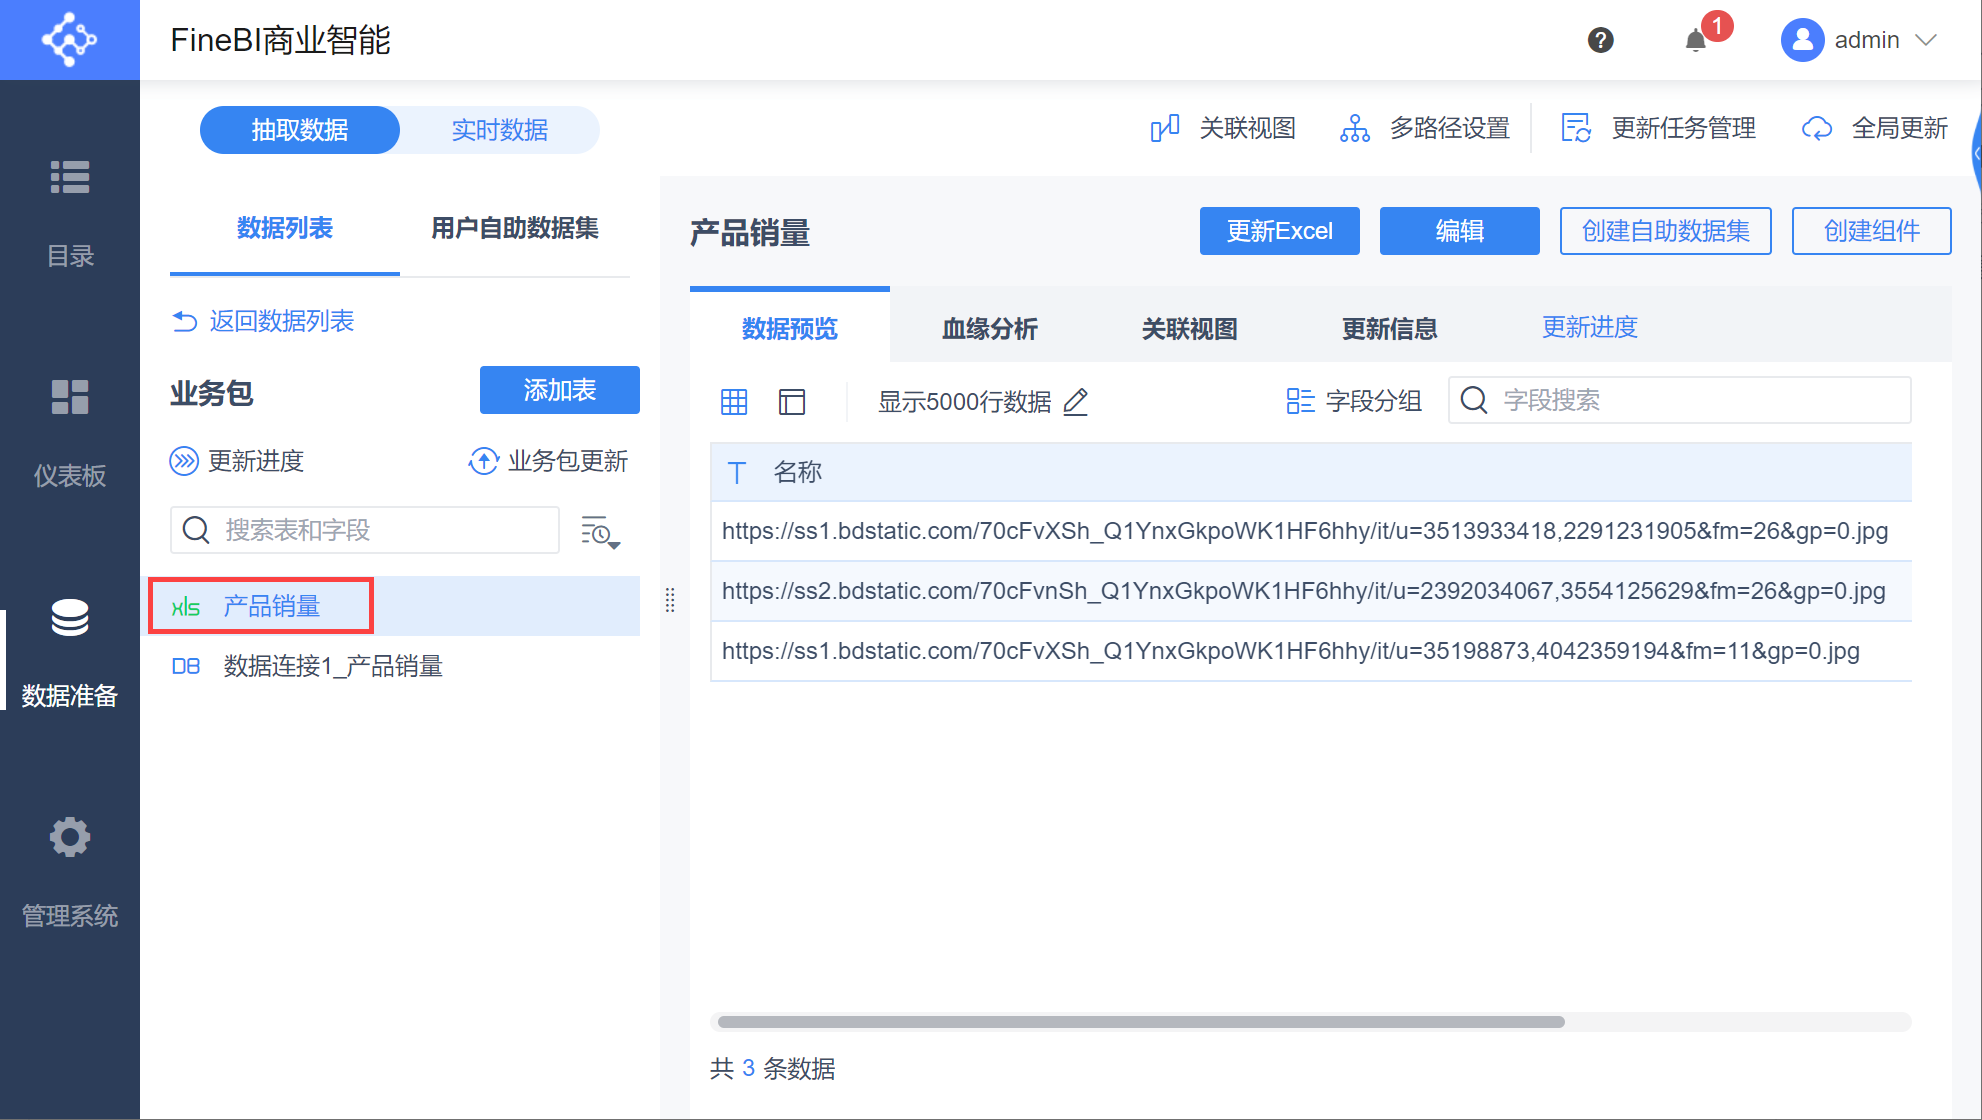Click the help question mark icon

click(1600, 40)
